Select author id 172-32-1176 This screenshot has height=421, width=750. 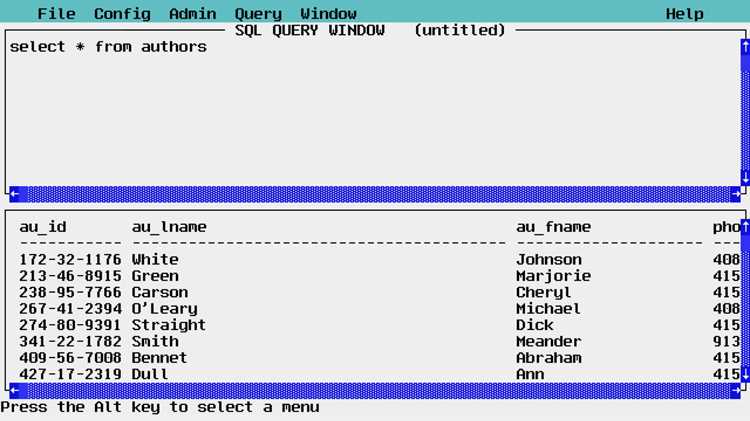[70, 259]
